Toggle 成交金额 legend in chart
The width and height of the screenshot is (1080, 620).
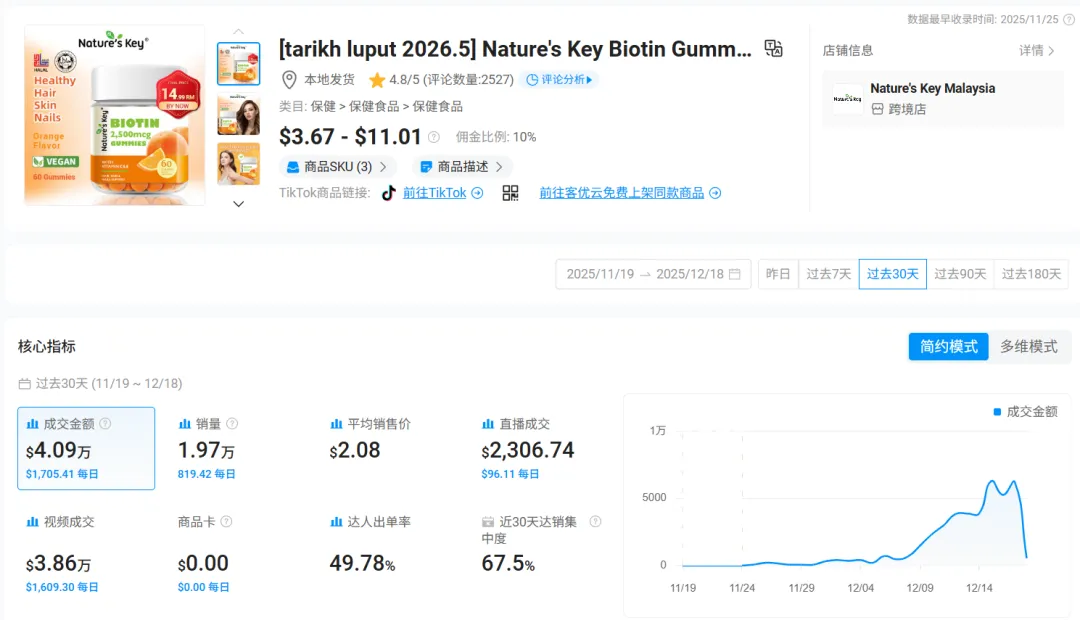1024,411
